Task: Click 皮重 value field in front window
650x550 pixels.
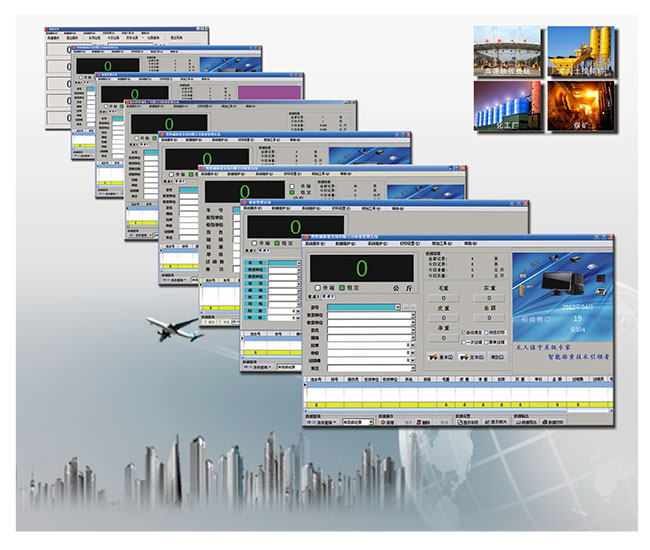Action: [444, 318]
